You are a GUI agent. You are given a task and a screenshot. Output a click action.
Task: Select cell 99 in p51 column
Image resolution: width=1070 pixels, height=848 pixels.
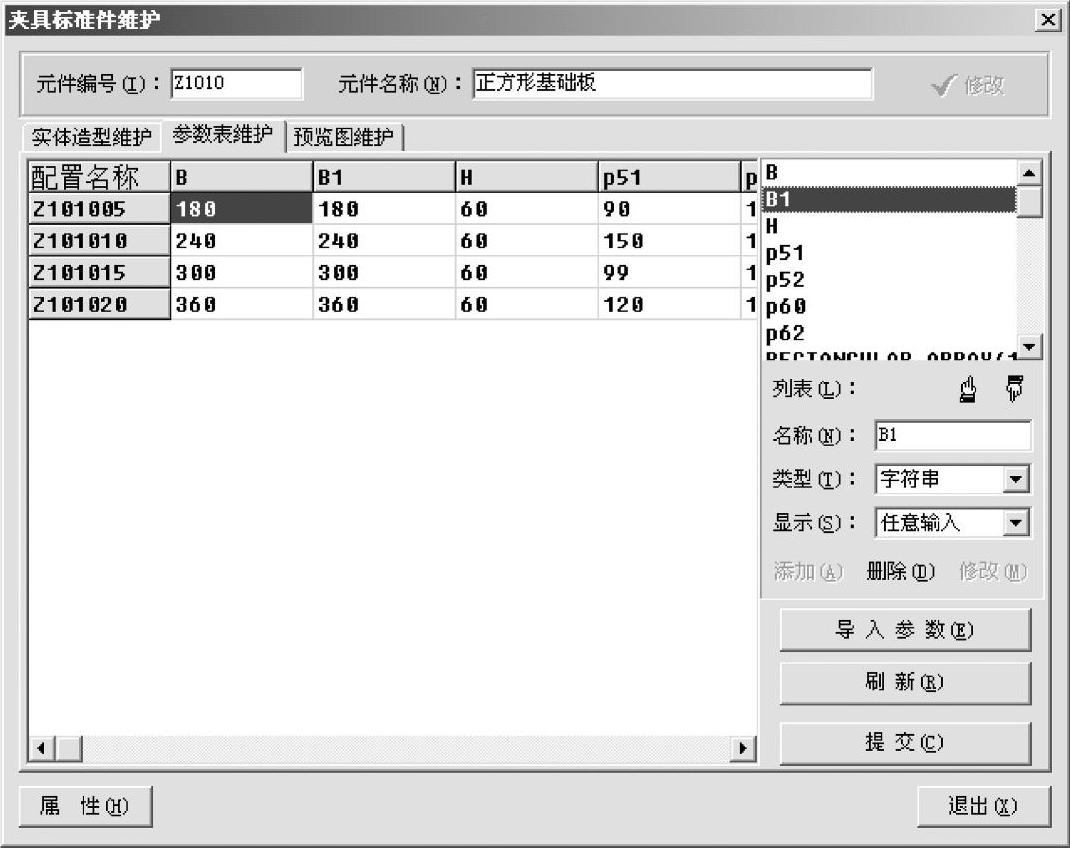669,272
